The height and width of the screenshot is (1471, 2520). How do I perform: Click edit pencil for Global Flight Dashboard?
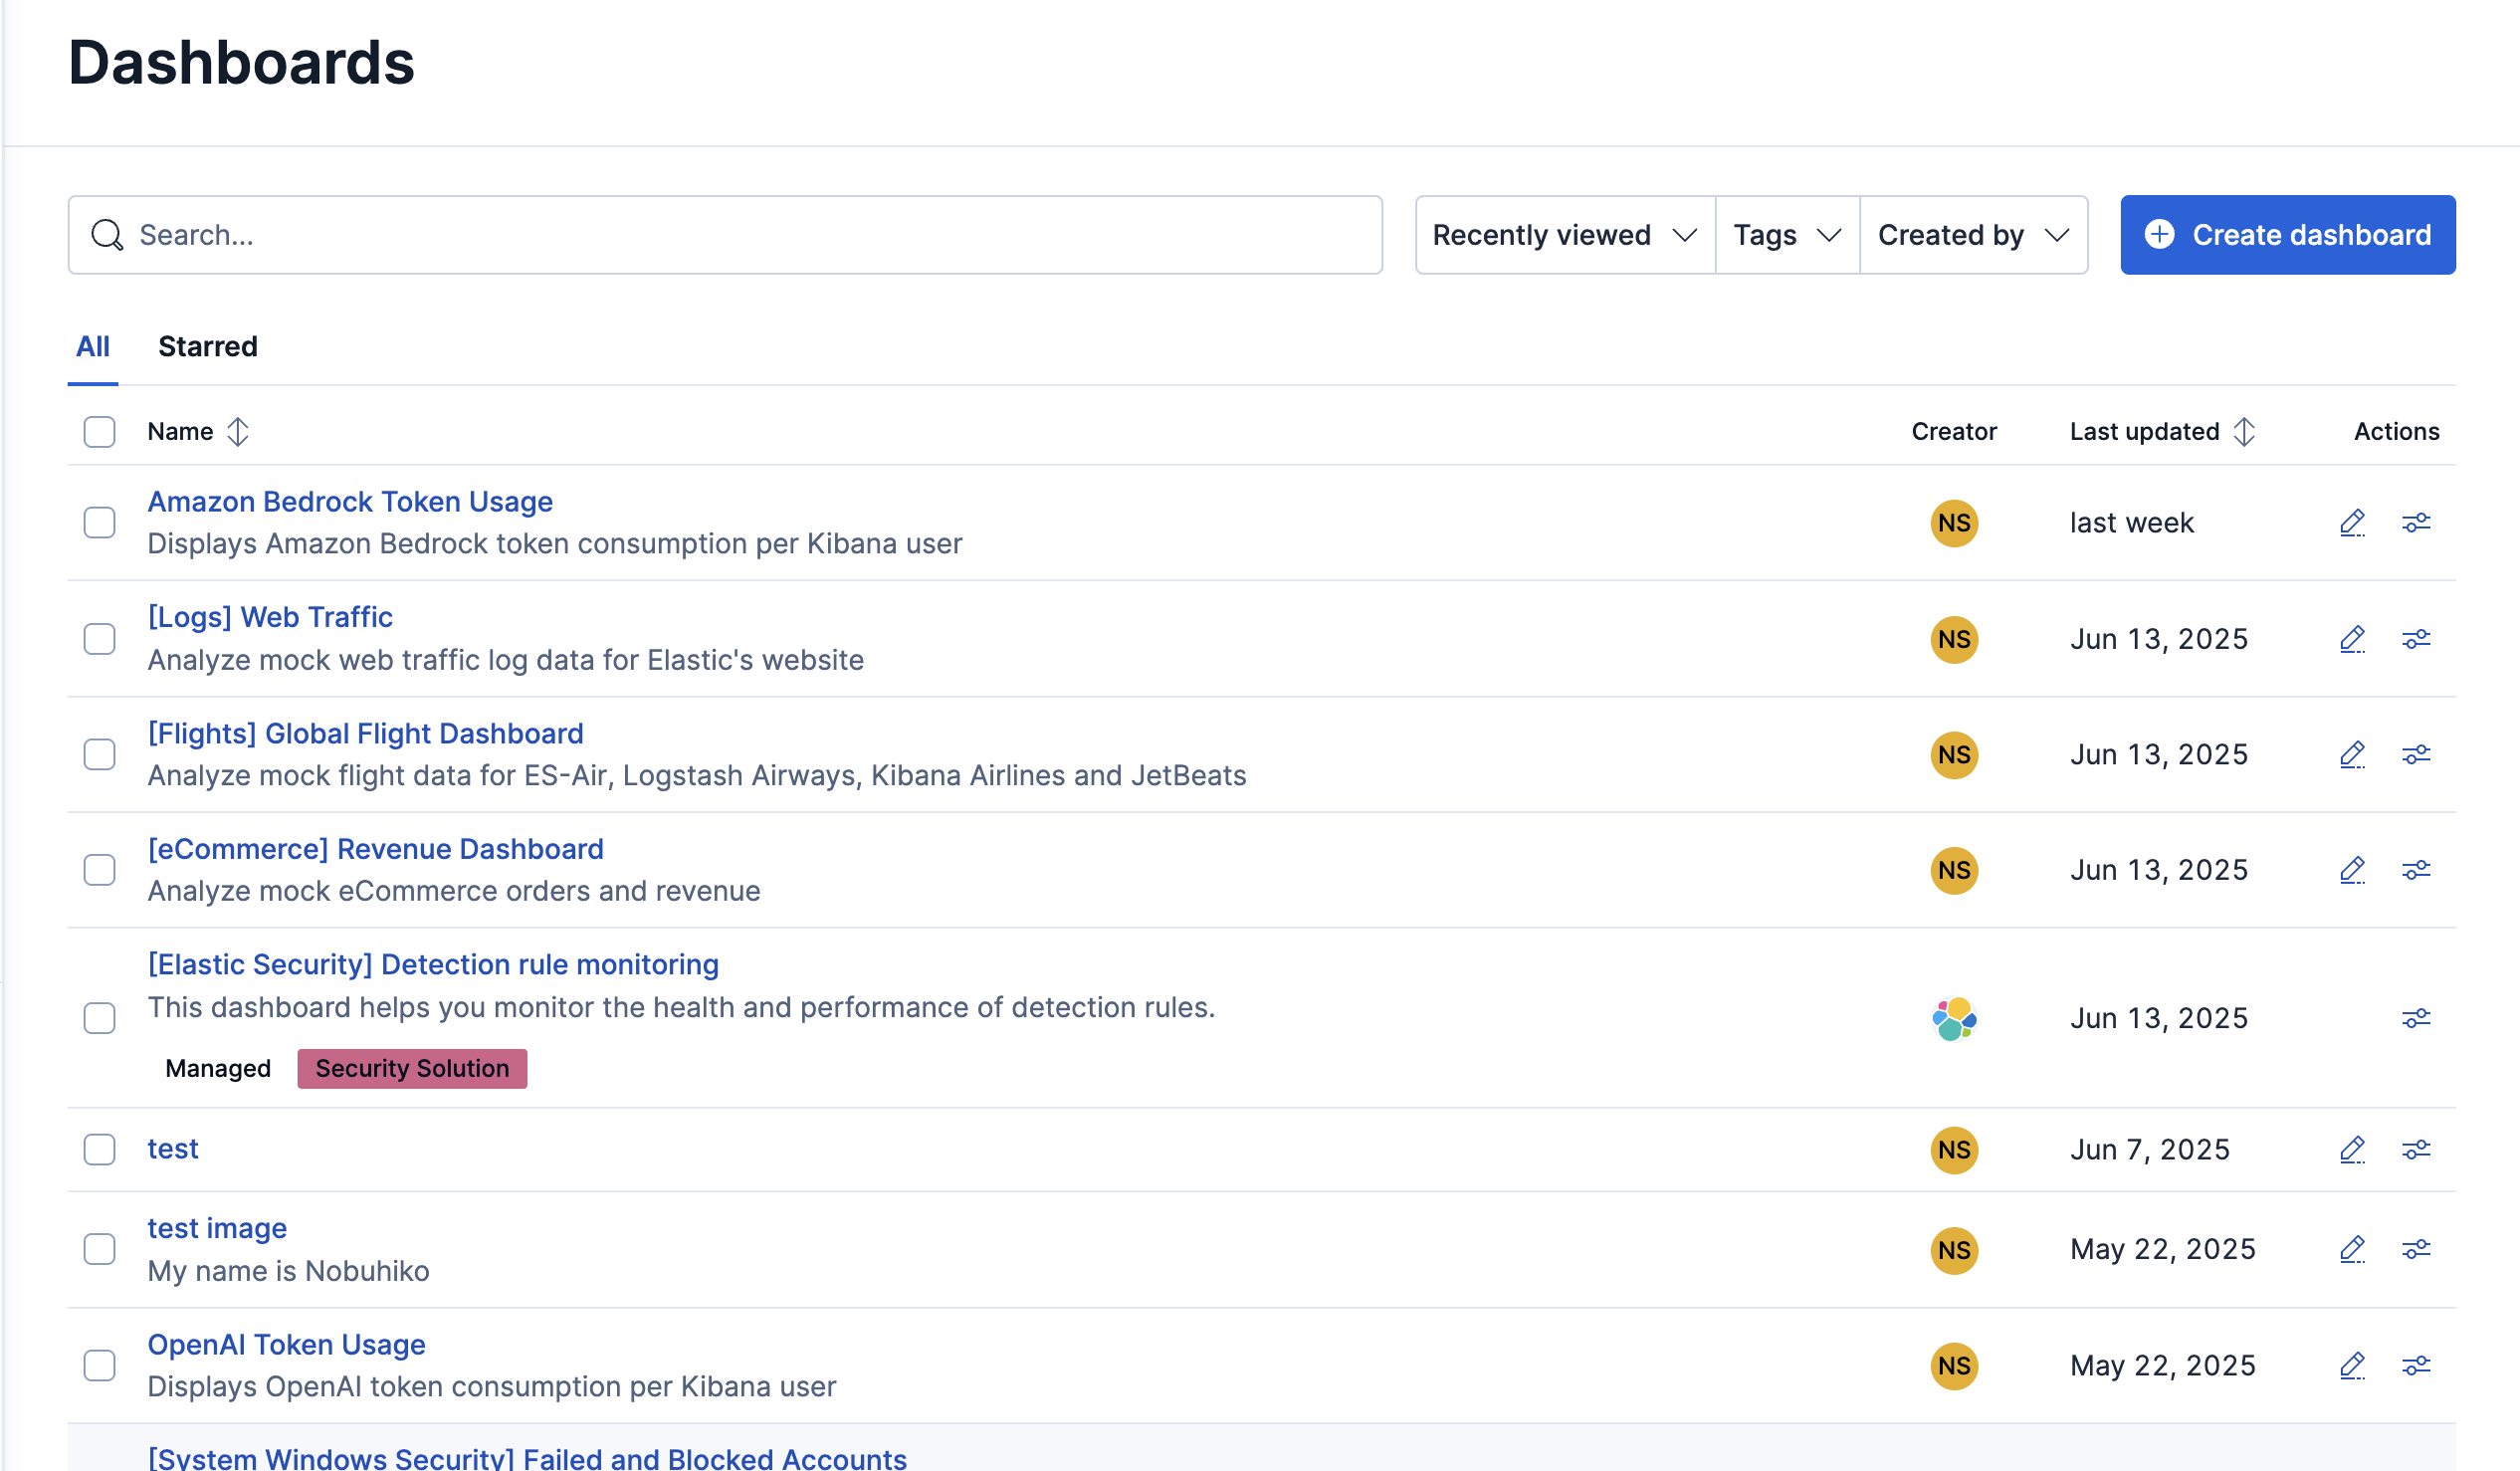(x=2352, y=754)
